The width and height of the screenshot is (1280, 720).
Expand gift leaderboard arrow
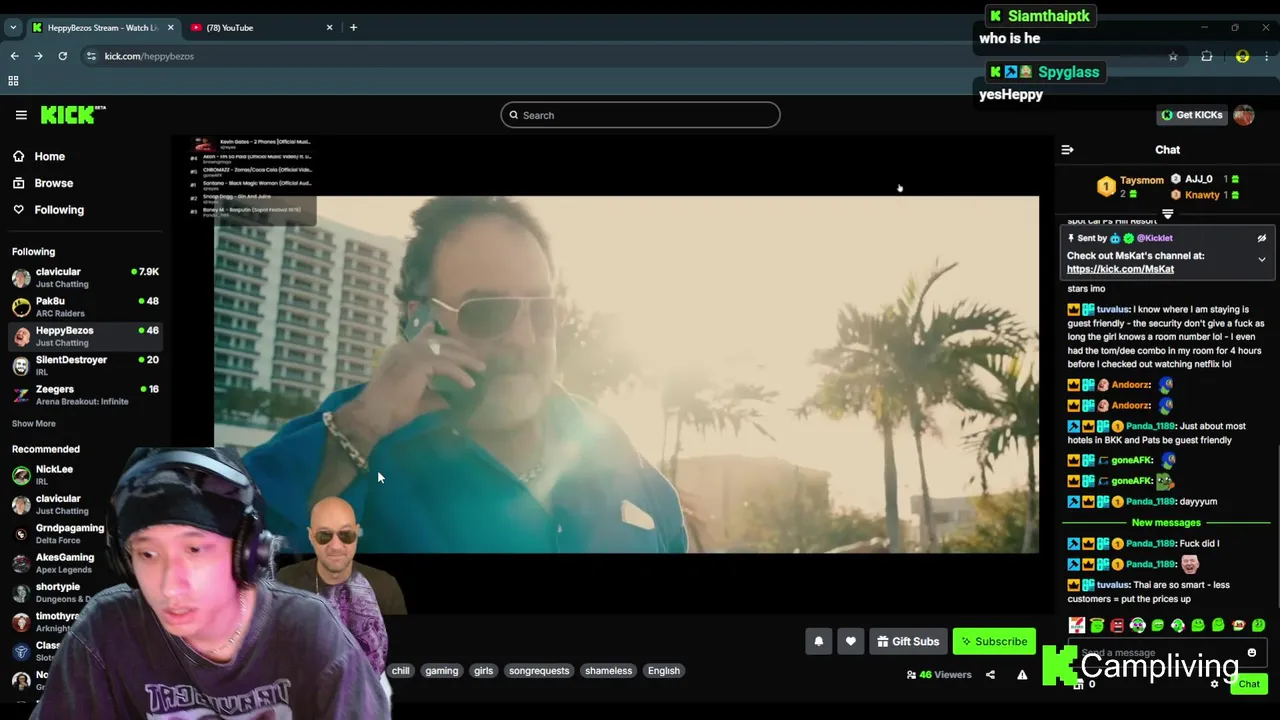pos(1167,214)
